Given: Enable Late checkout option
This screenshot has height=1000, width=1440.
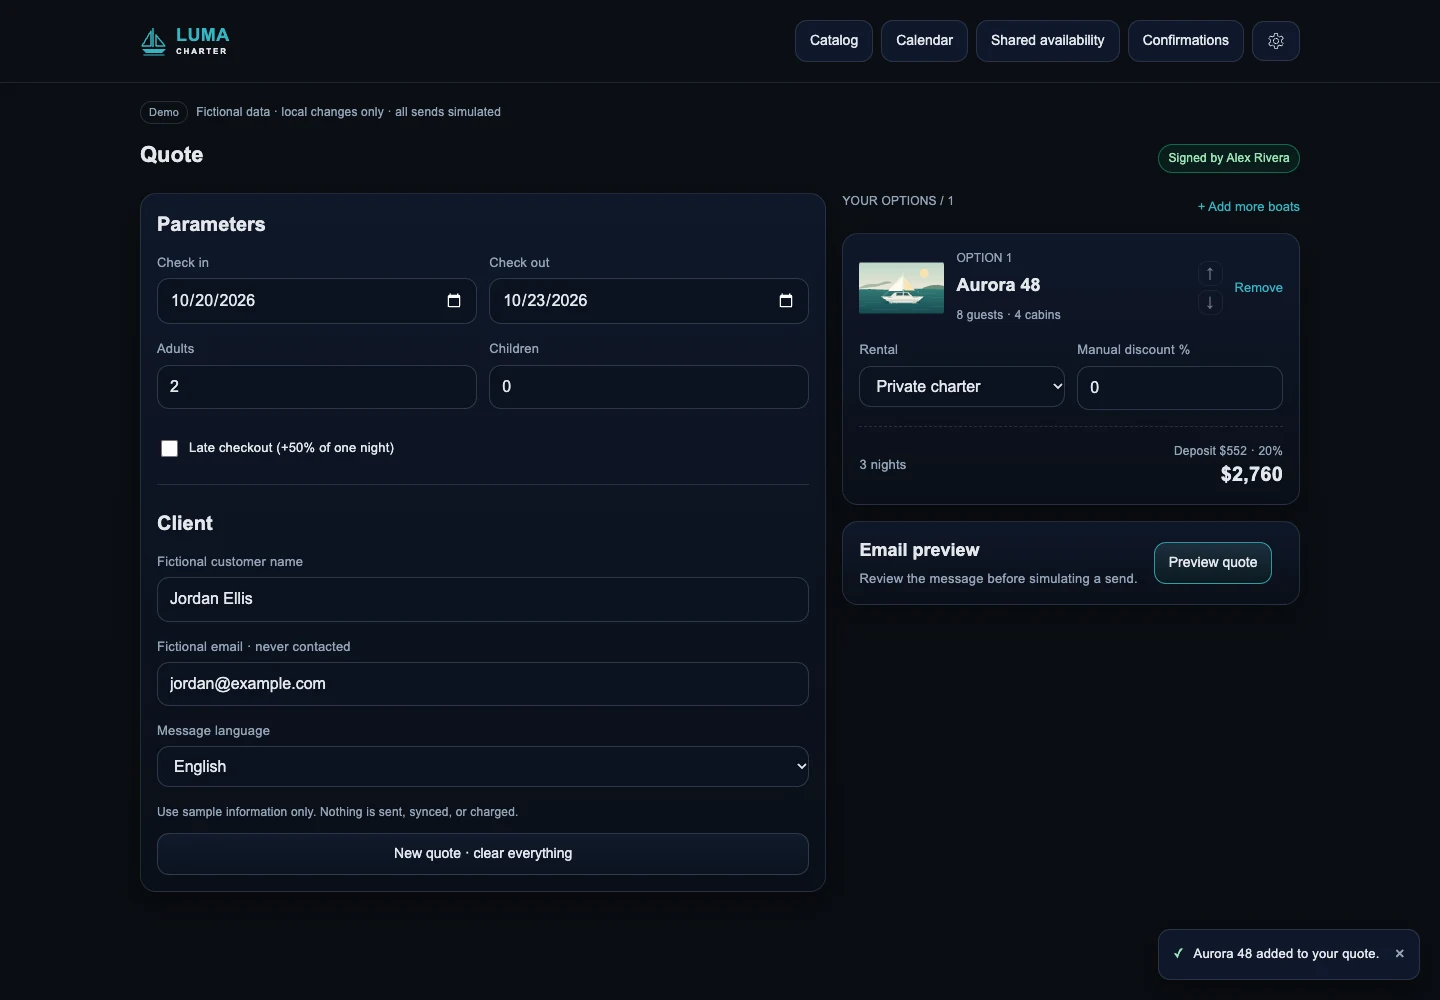Looking at the screenshot, I should [x=170, y=449].
